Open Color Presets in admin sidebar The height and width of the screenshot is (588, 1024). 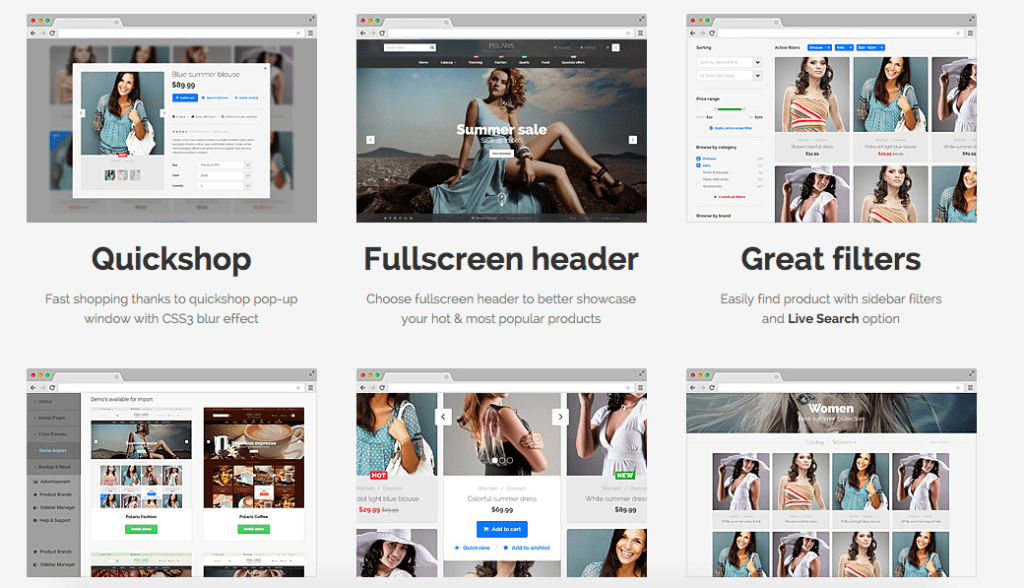pos(52,434)
